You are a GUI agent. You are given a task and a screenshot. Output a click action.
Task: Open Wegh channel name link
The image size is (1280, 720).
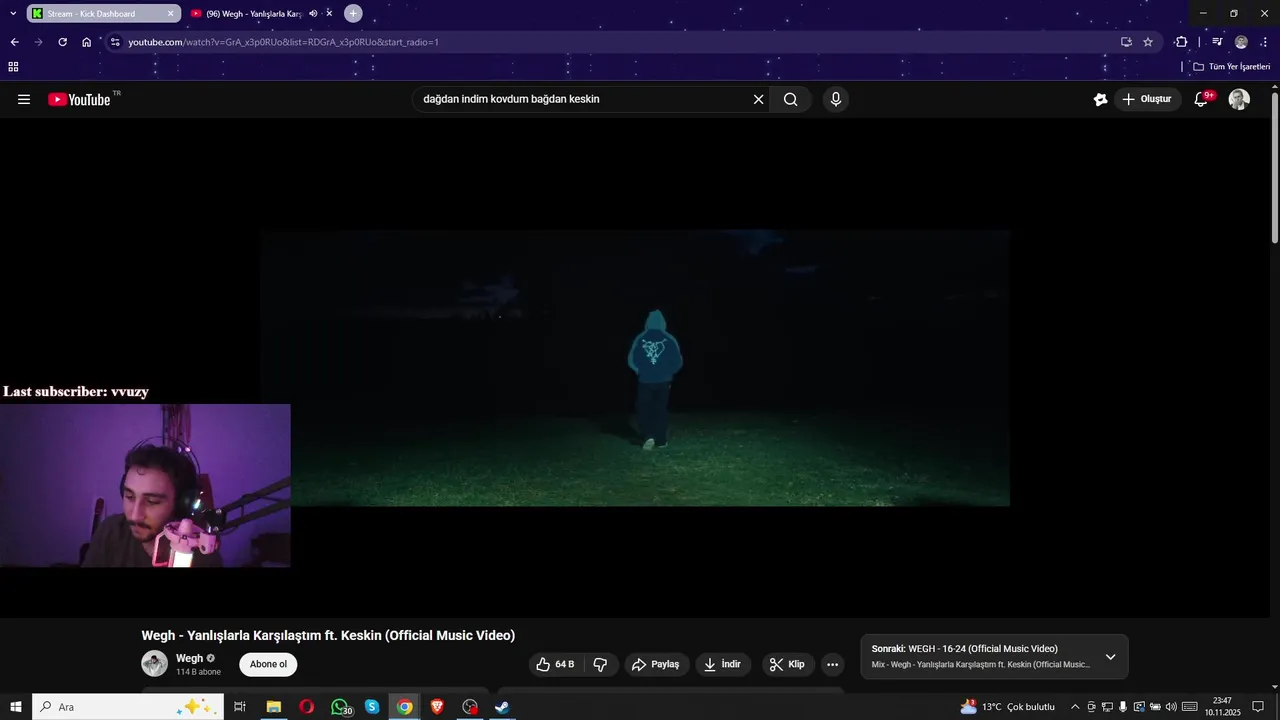pyautogui.click(x=189, y=658)
